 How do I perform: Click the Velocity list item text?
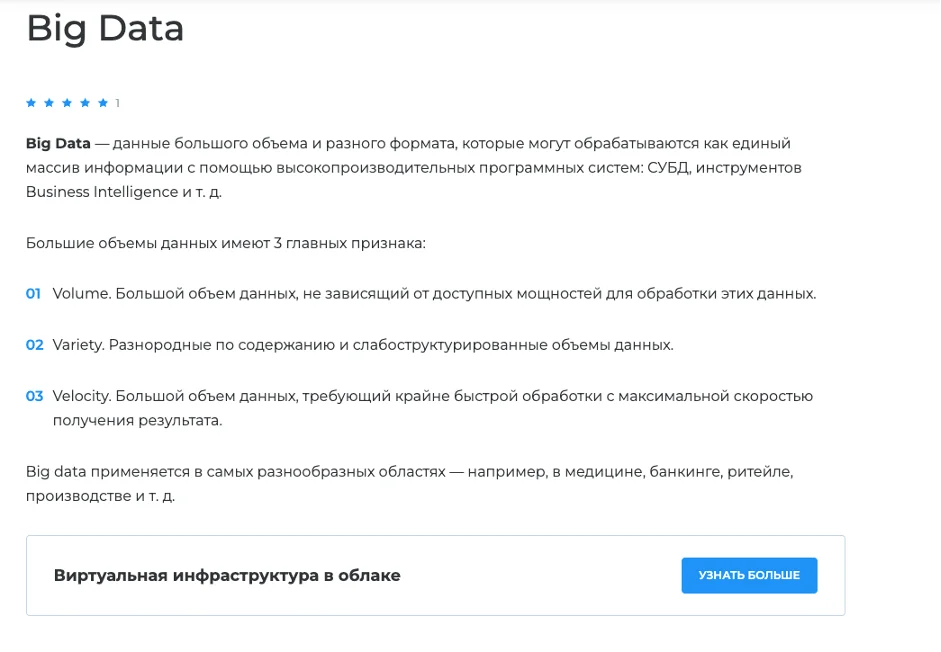pos(432,396)
